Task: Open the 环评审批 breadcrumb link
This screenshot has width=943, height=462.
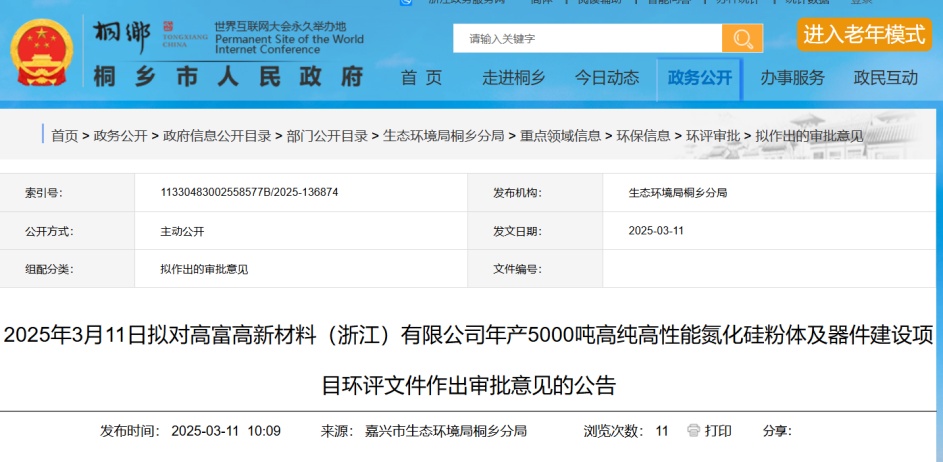Action: [x=712, y=136]
